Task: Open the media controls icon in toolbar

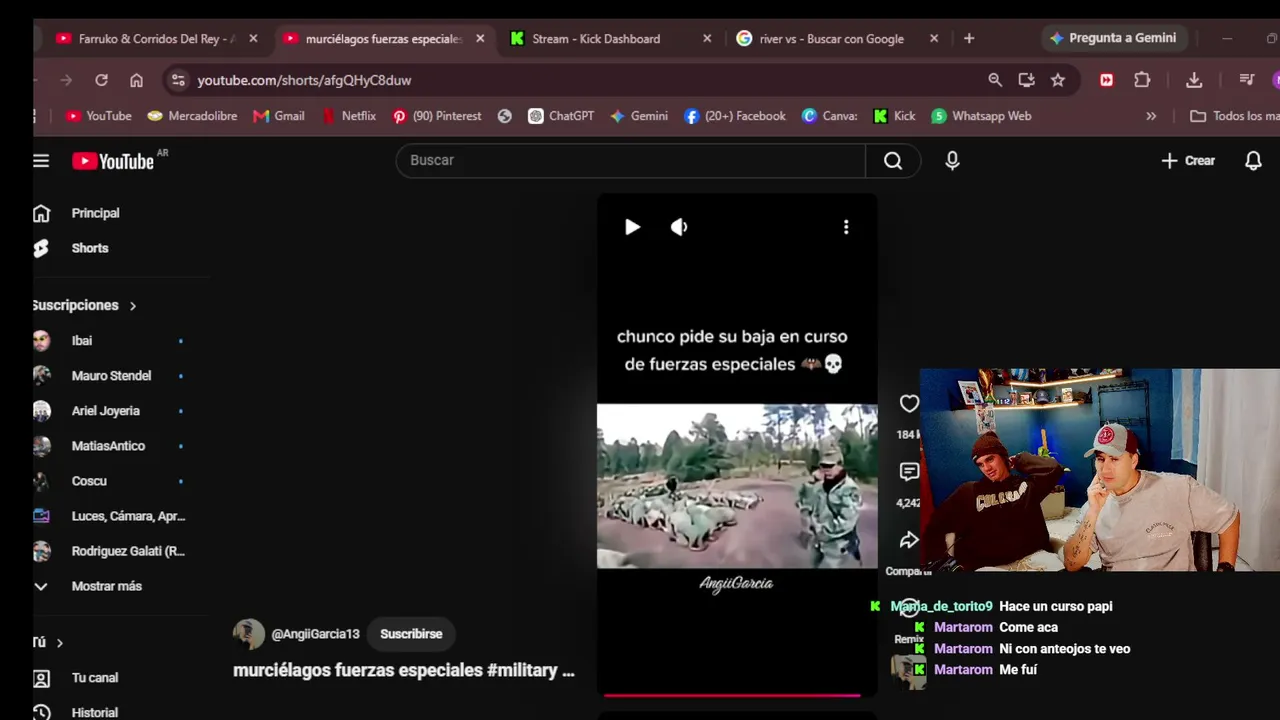Action: click(1246, 80)
